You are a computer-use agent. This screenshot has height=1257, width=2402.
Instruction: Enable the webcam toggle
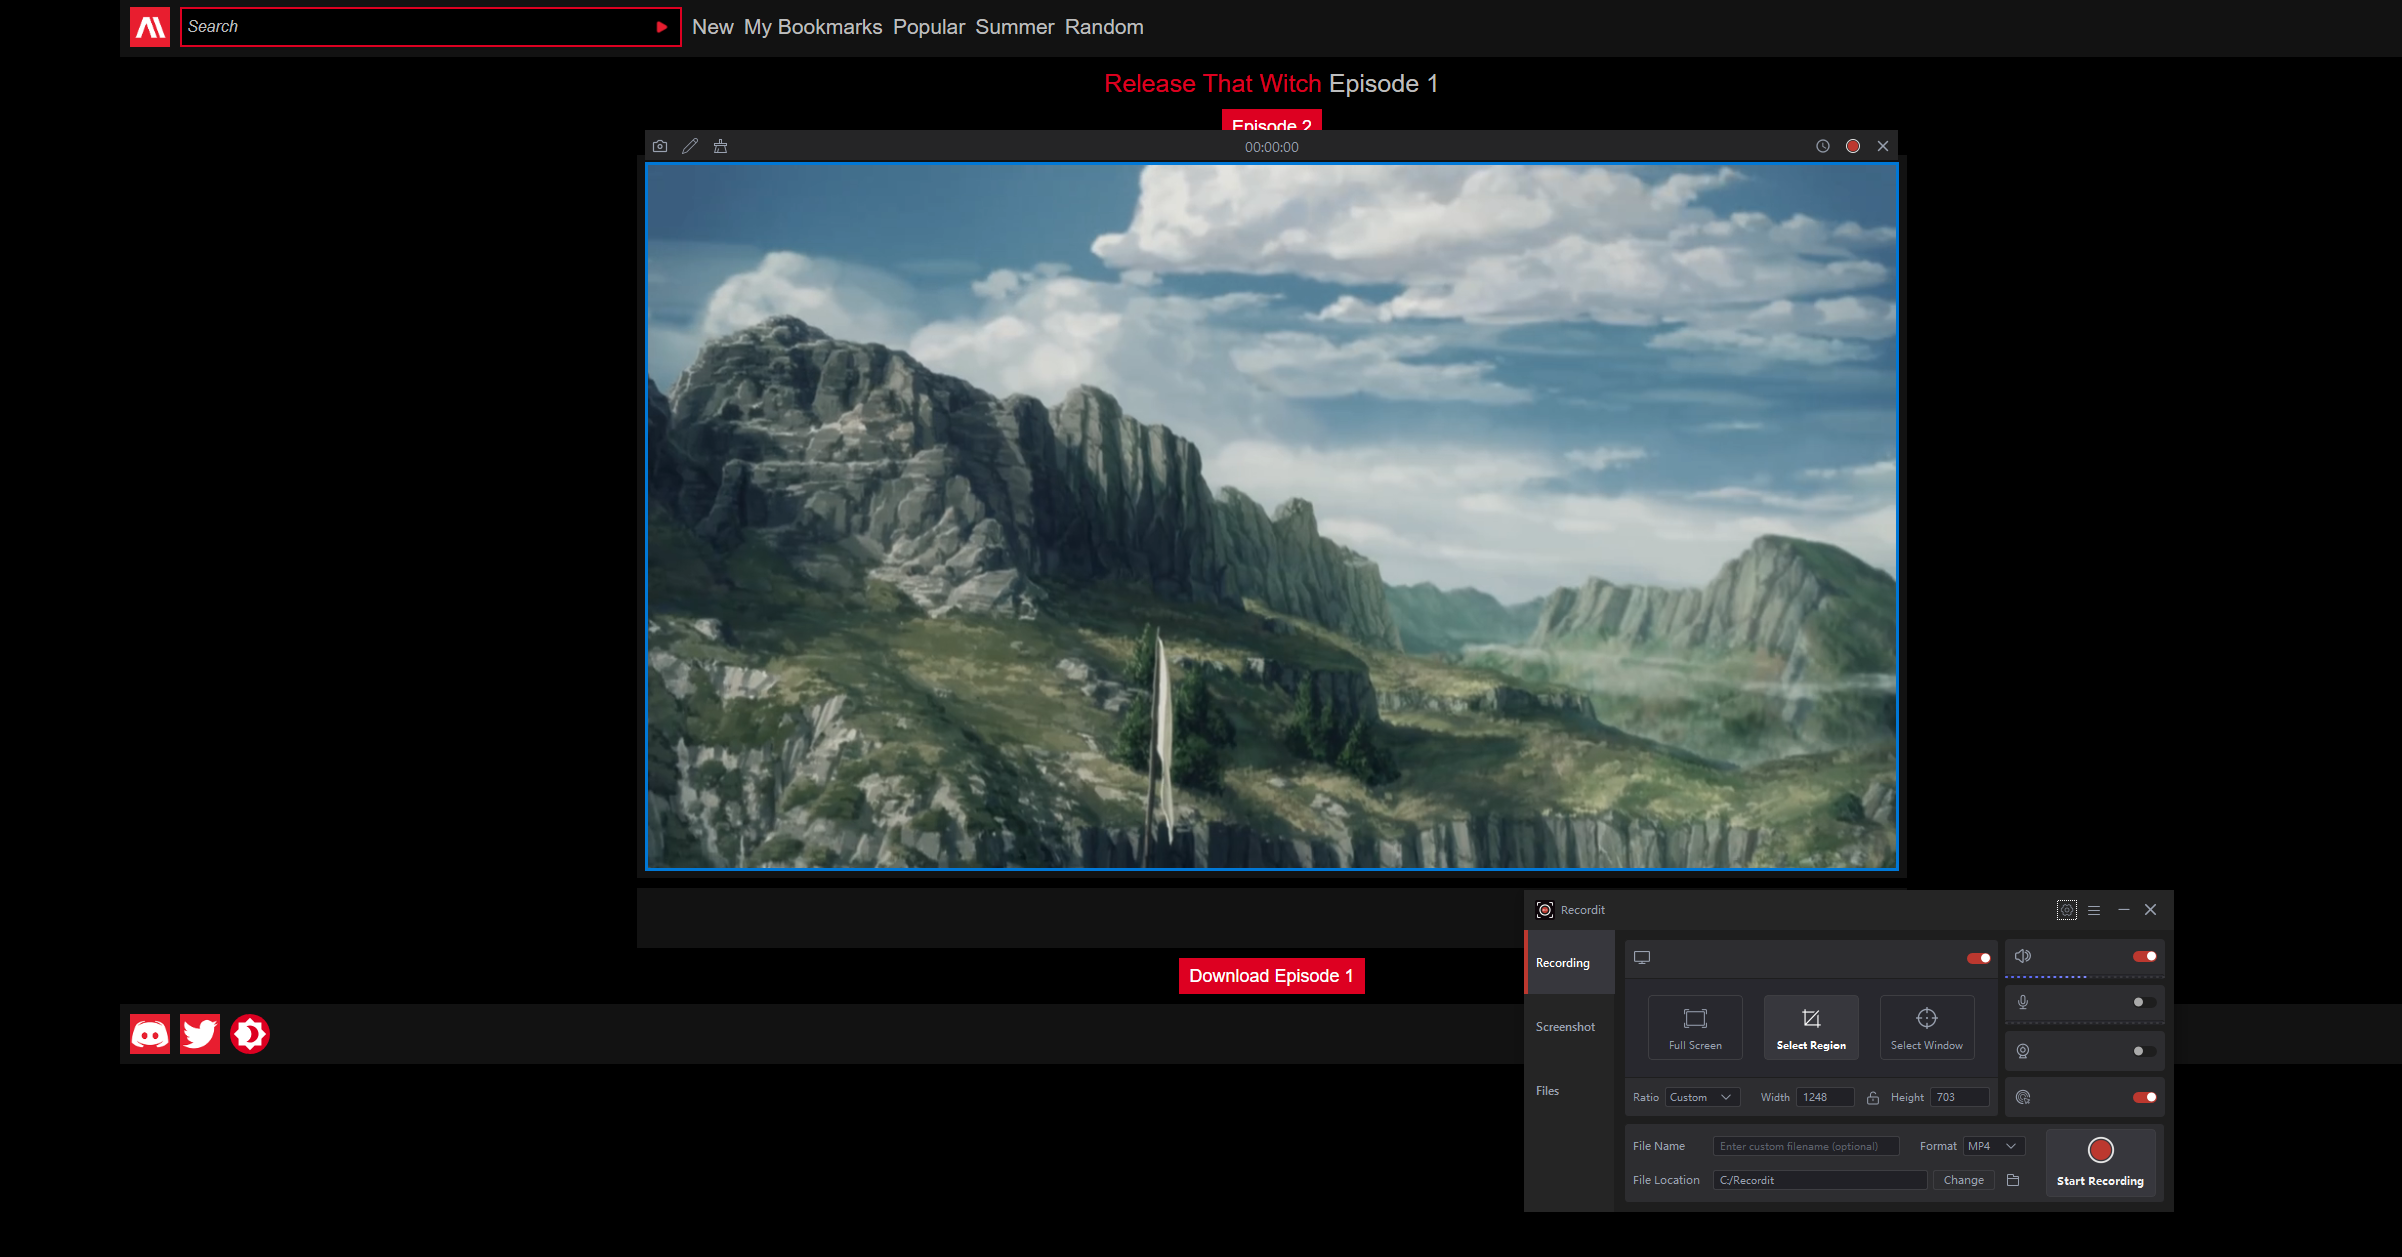[2143, 1051]
